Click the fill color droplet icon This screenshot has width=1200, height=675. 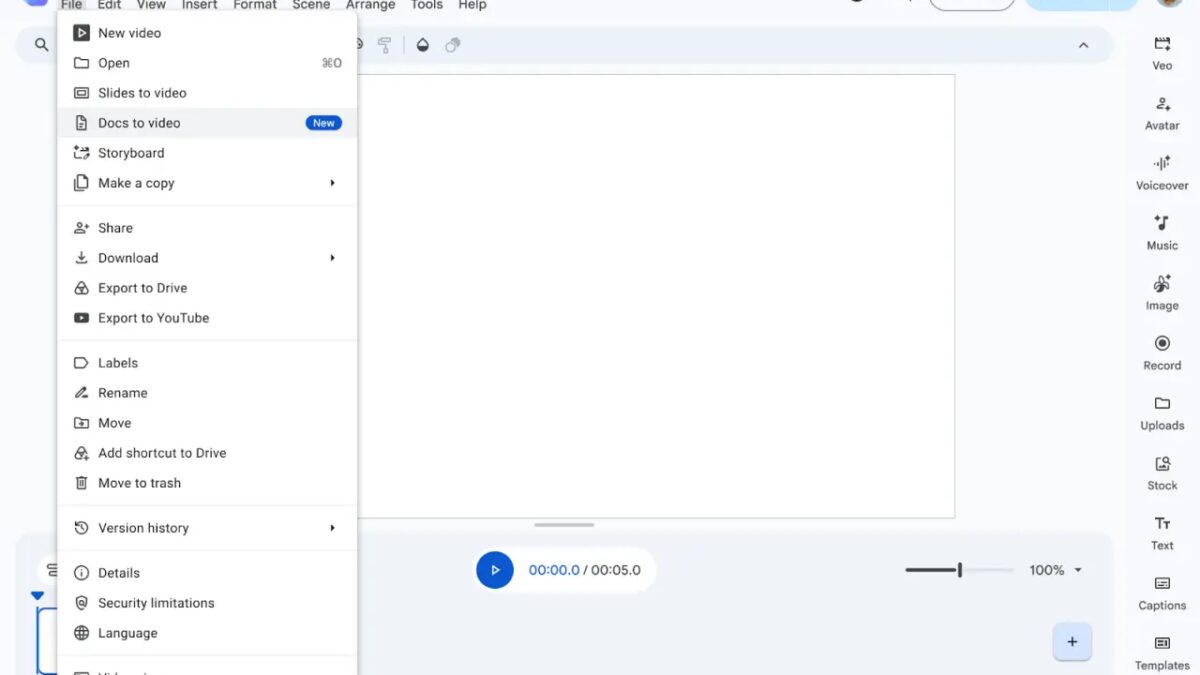tap(422, 45)
